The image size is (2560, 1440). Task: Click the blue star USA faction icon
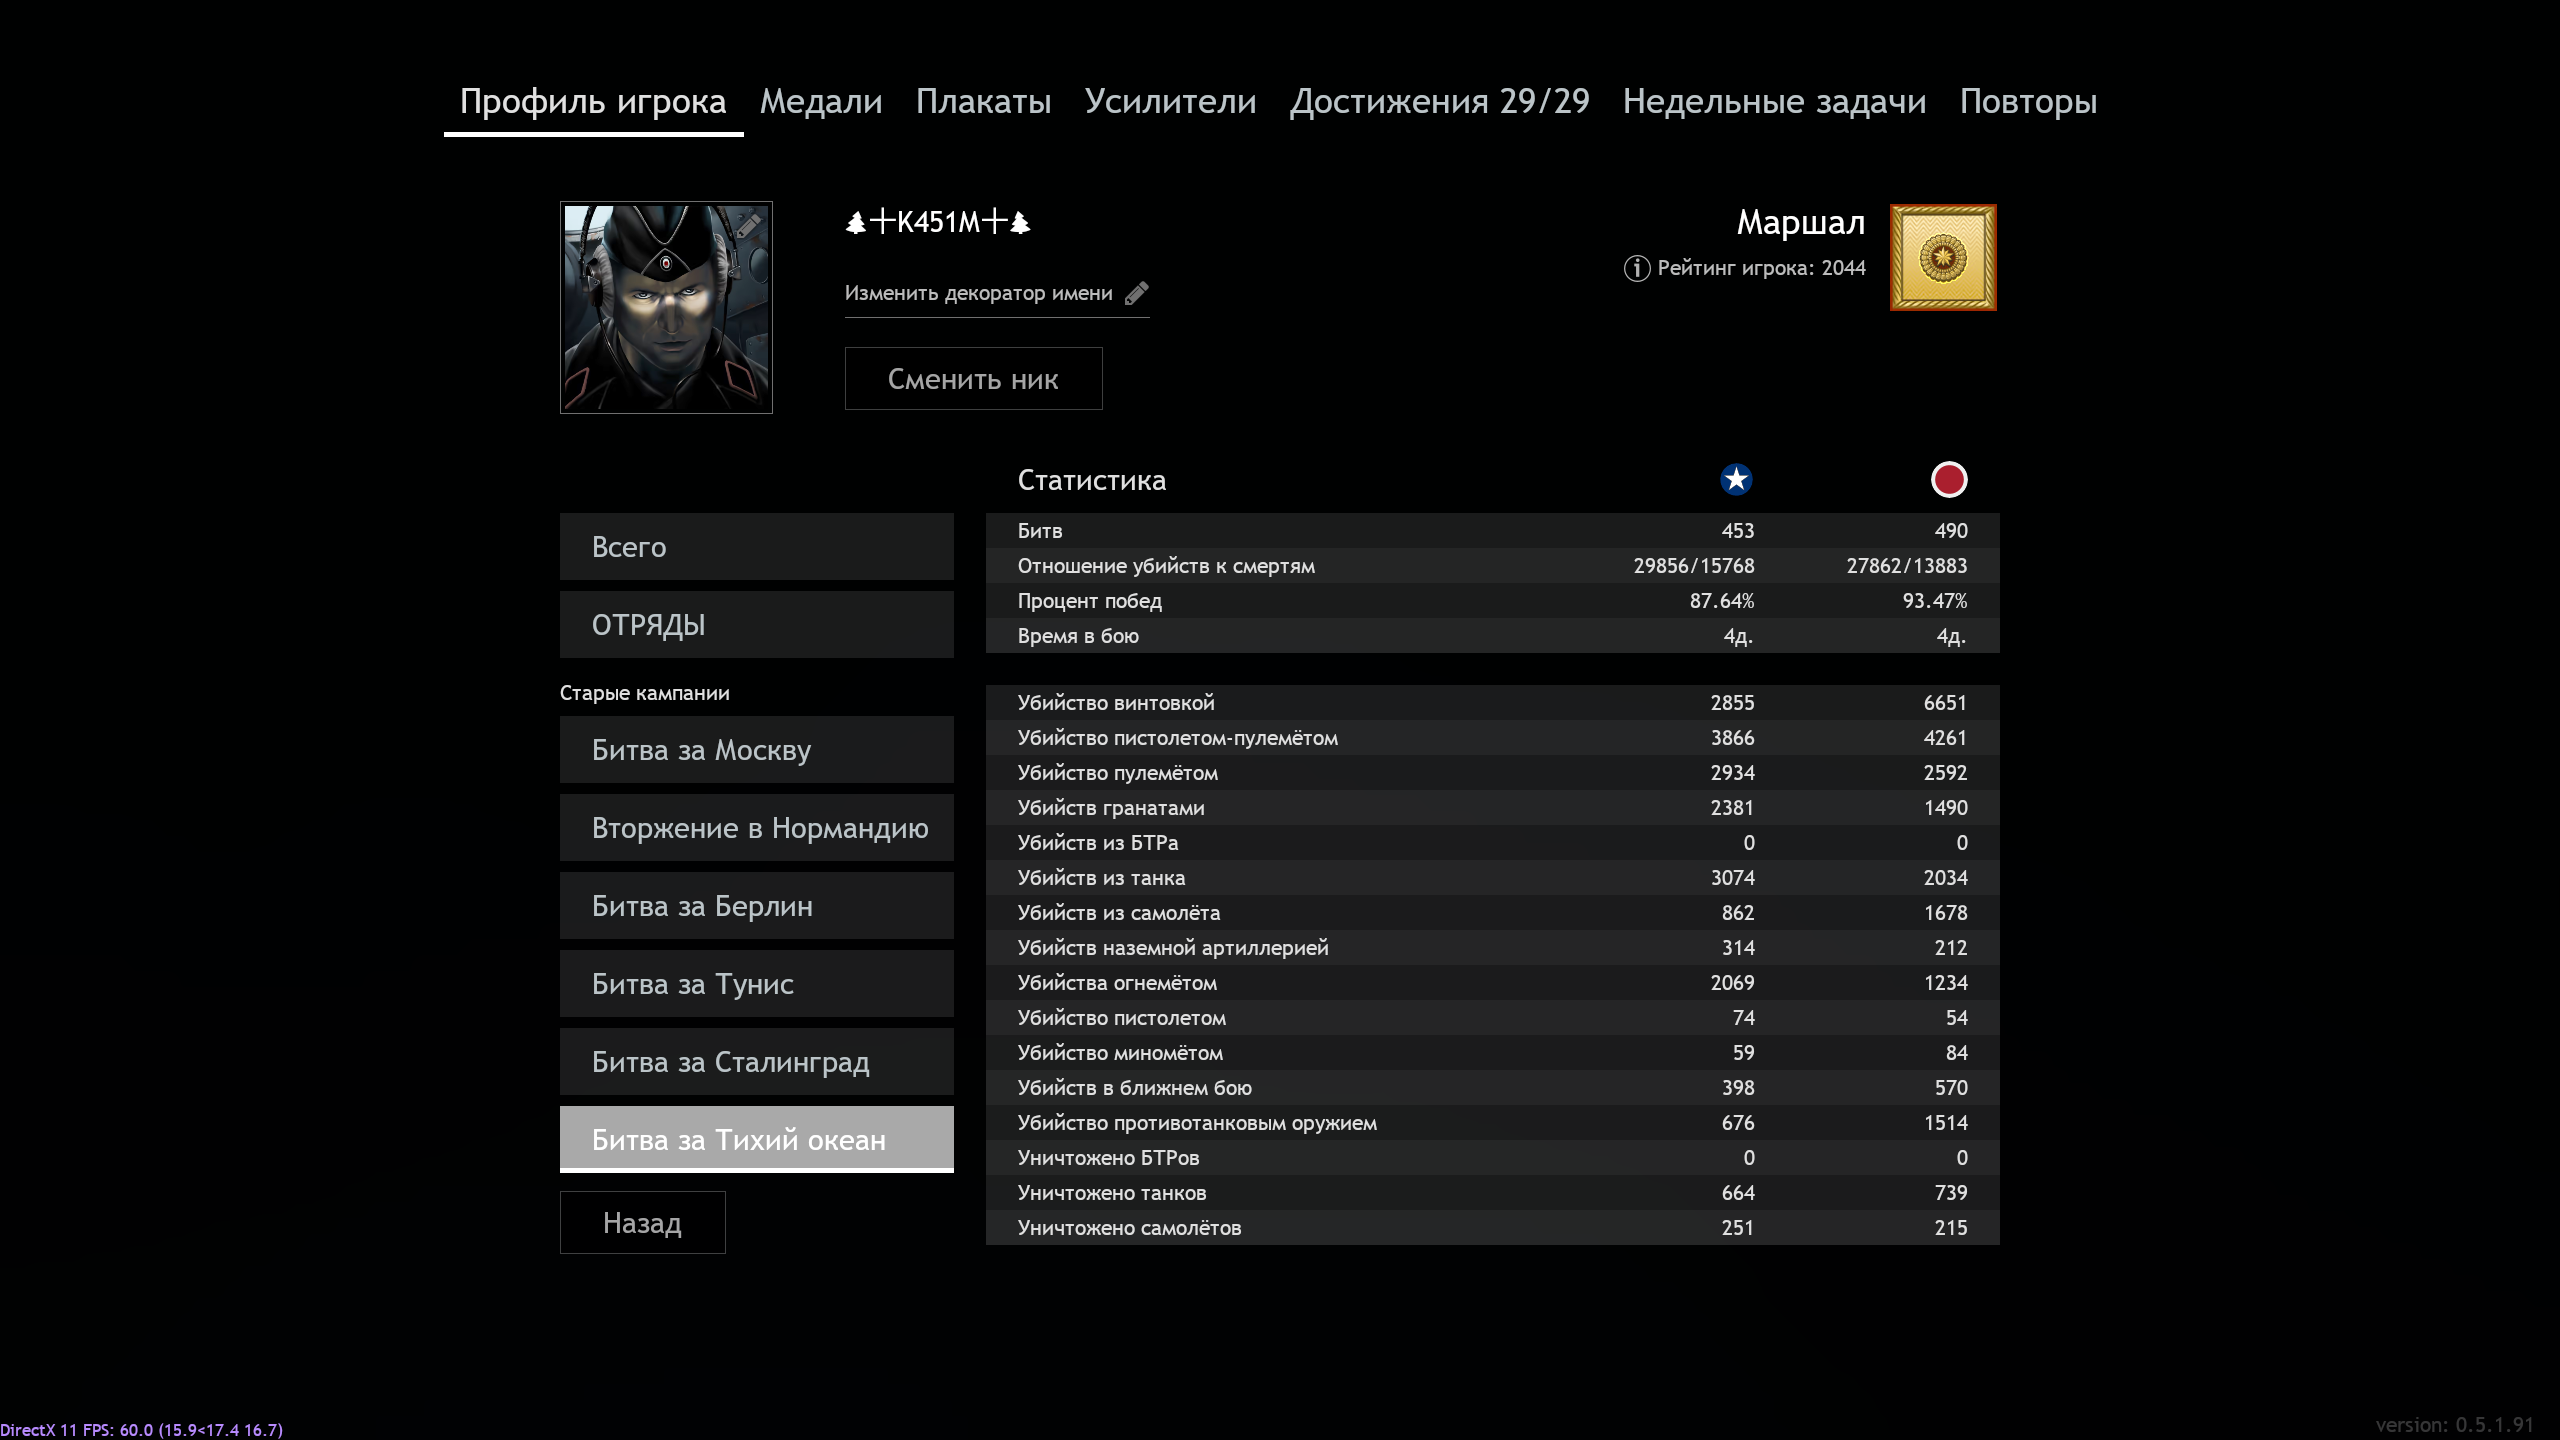click(x=1736, y=480)
